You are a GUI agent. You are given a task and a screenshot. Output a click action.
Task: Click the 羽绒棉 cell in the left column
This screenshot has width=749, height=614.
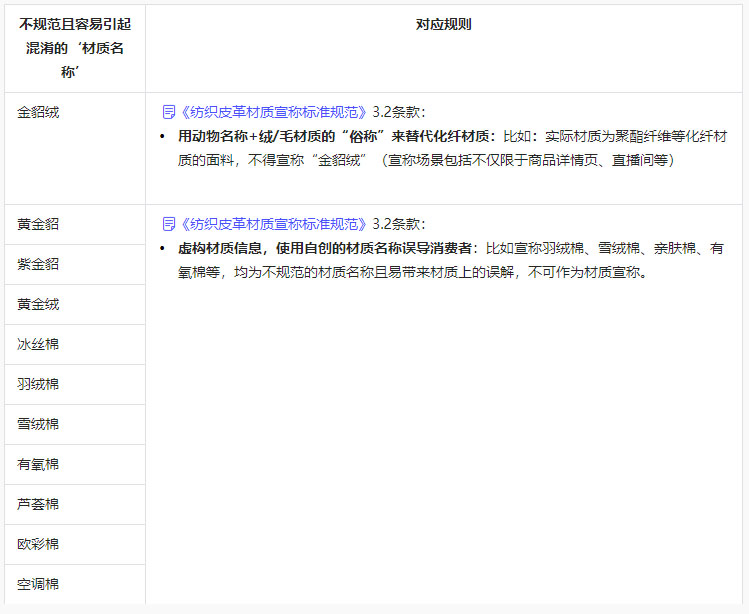pyautogui.click(x=38, y=384)
